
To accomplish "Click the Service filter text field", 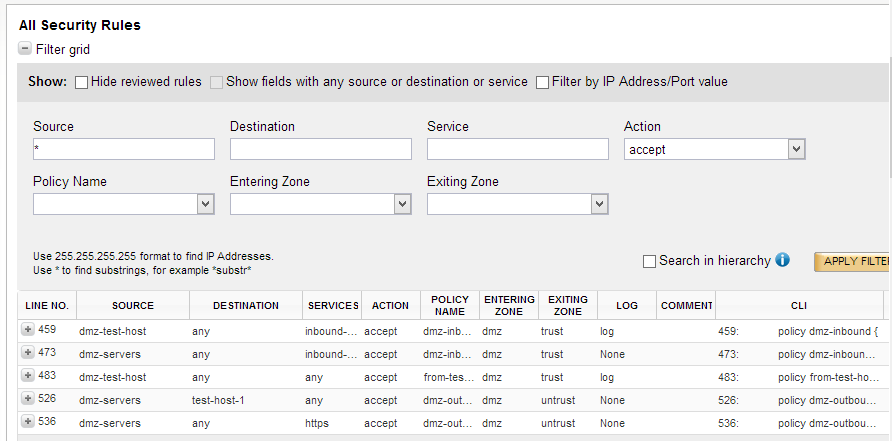I will pos(518,149).
